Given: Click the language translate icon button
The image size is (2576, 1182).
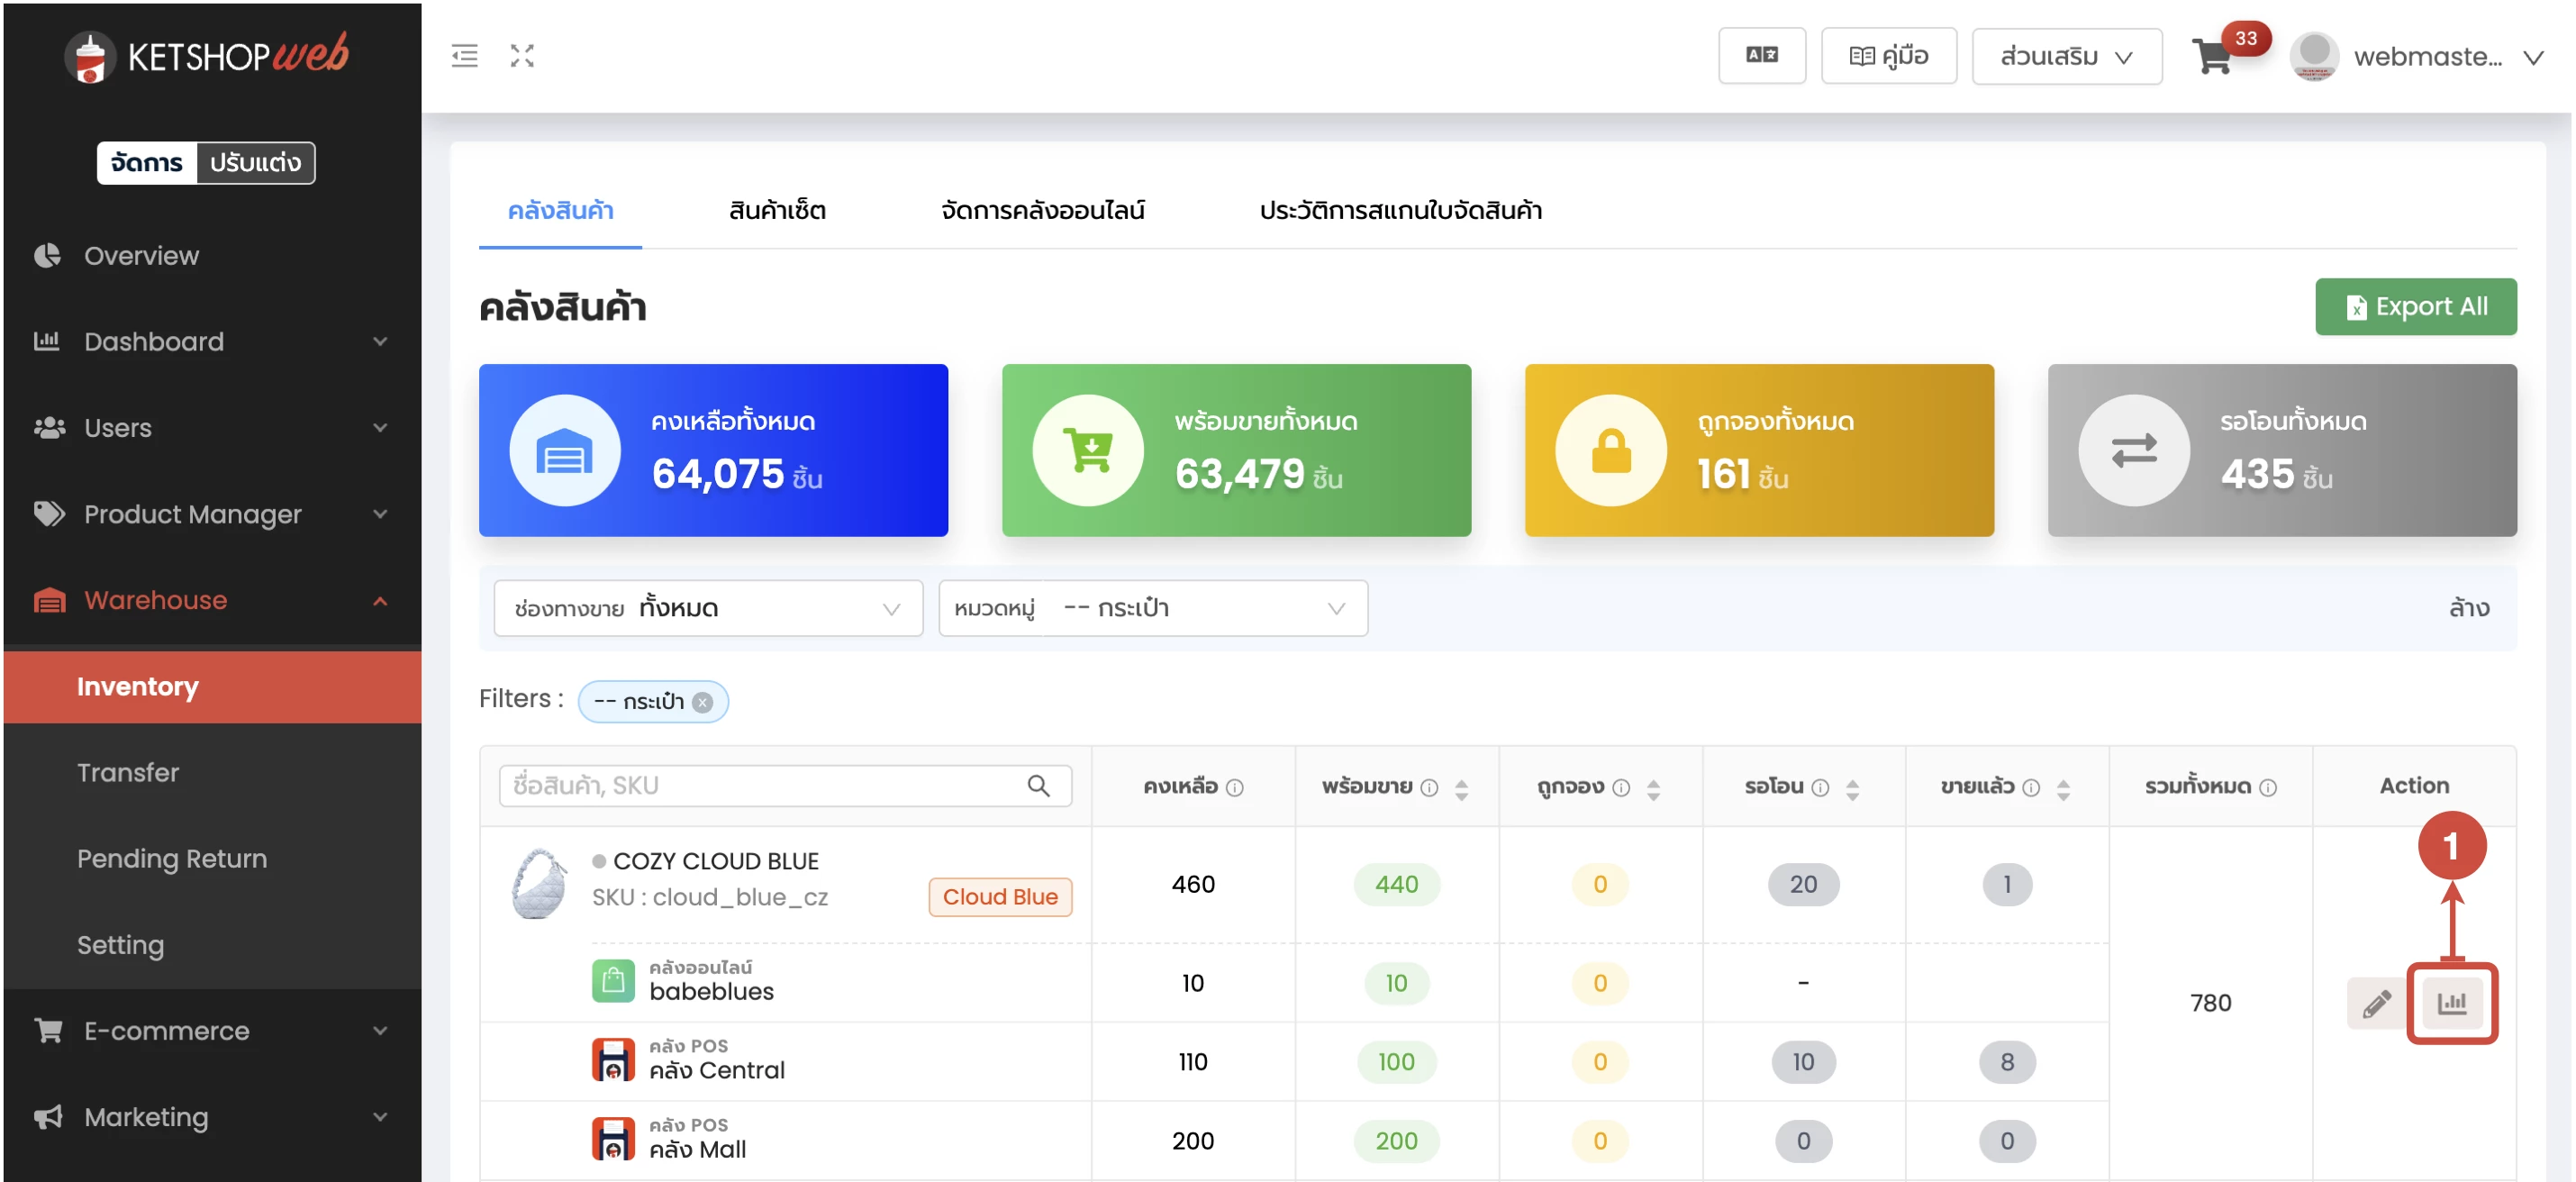Looking at the screenshot, I should click(x=1761, y=56).
